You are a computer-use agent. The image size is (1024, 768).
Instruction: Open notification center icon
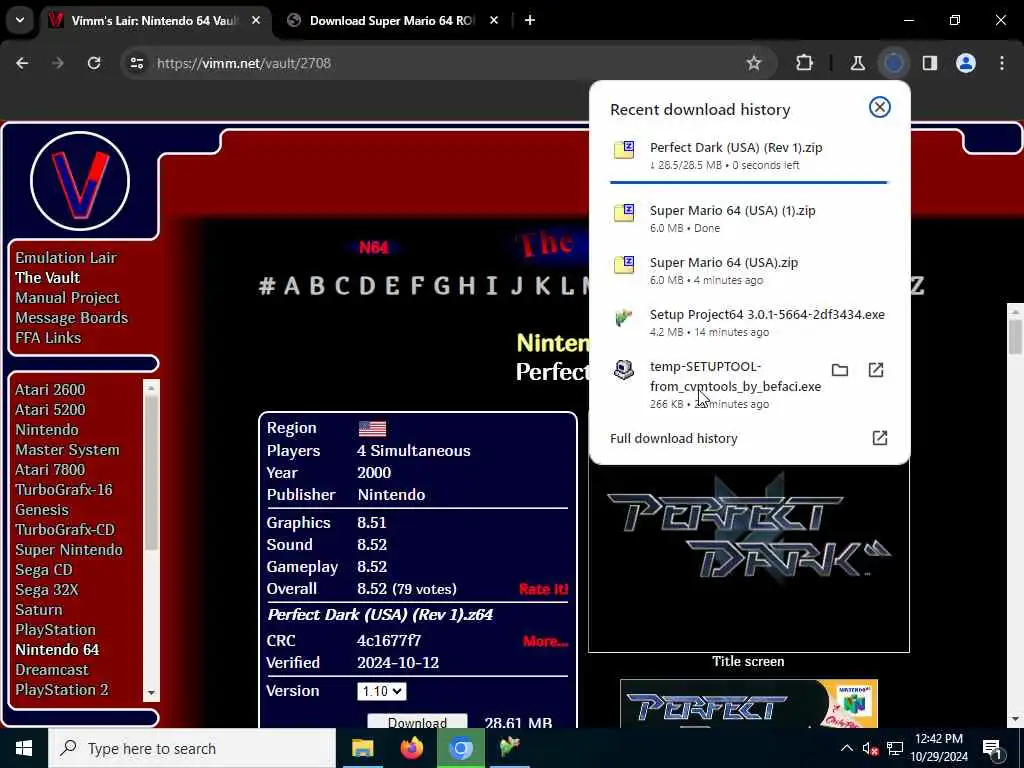pyautogui.click(x=992, y=749)
